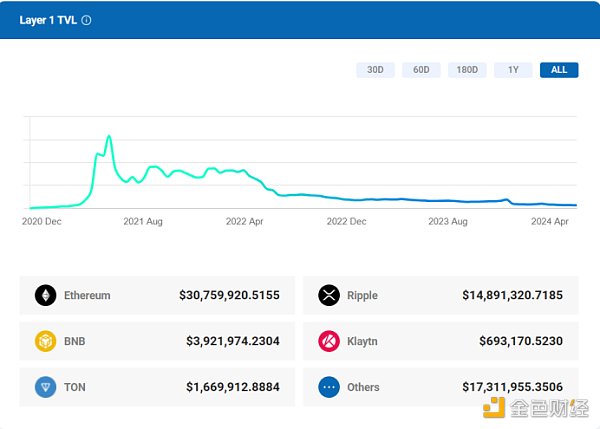The width and height of the screenshot is (600, 429).
Task: Click the Others three-dot icon
Action: click(330, 387)
